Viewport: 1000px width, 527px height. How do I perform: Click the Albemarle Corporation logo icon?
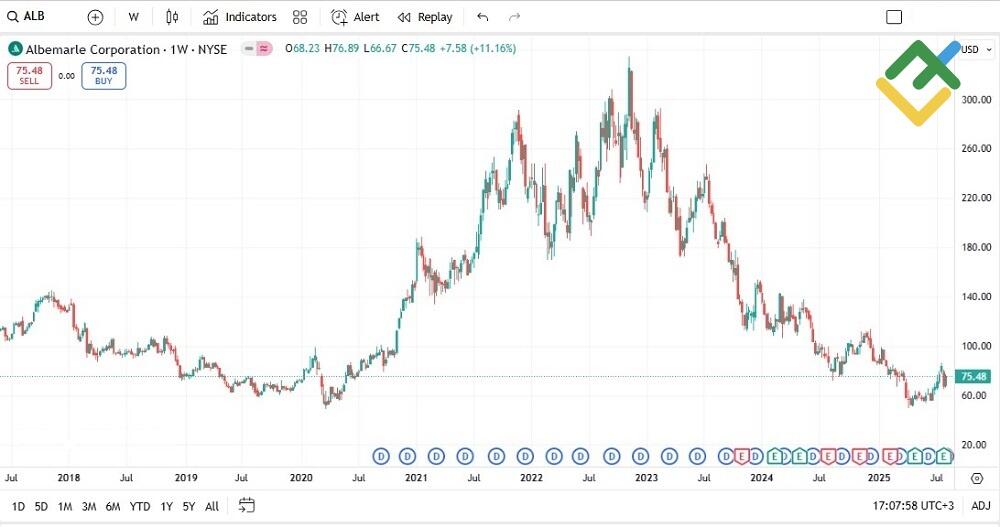coord(15,49)
